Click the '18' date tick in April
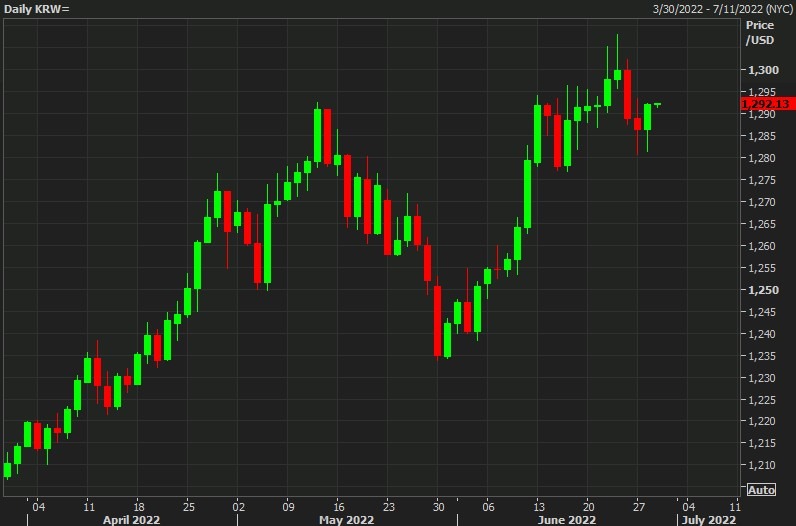Viewport: 796px width, 526px height. [139, 507]
